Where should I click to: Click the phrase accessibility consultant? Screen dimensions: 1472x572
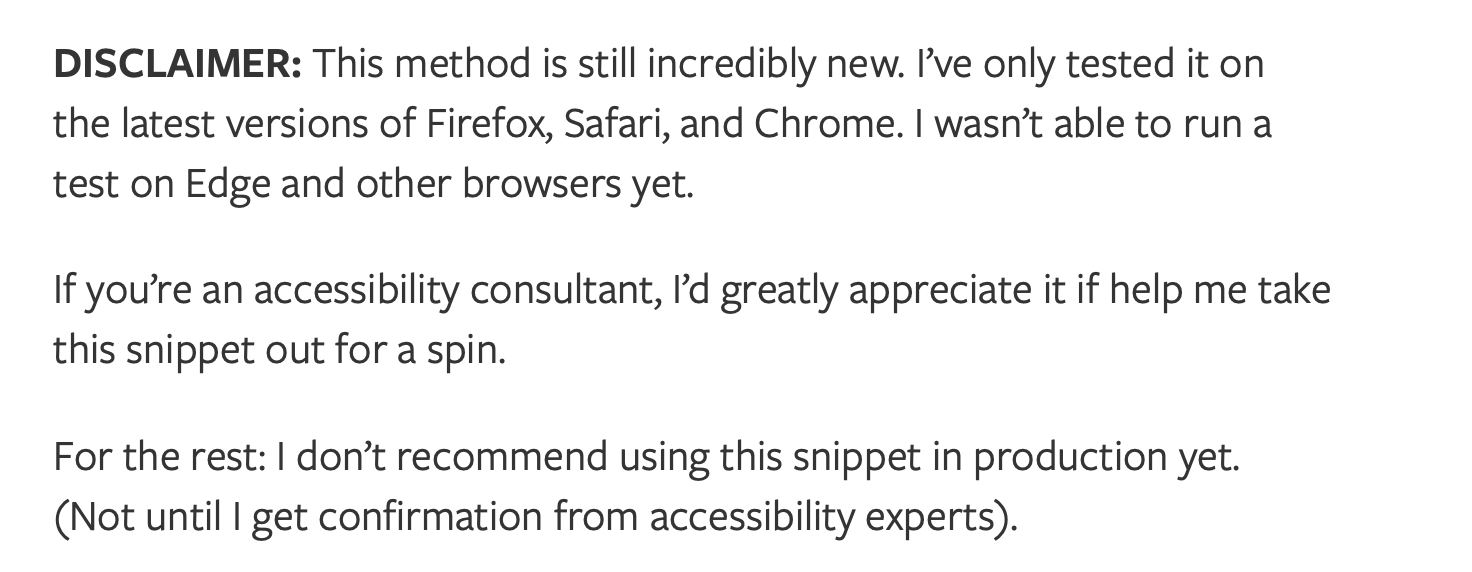(460, 291)
